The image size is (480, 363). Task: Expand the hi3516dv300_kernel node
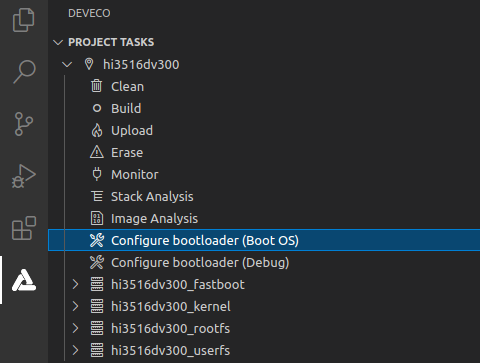76,306
